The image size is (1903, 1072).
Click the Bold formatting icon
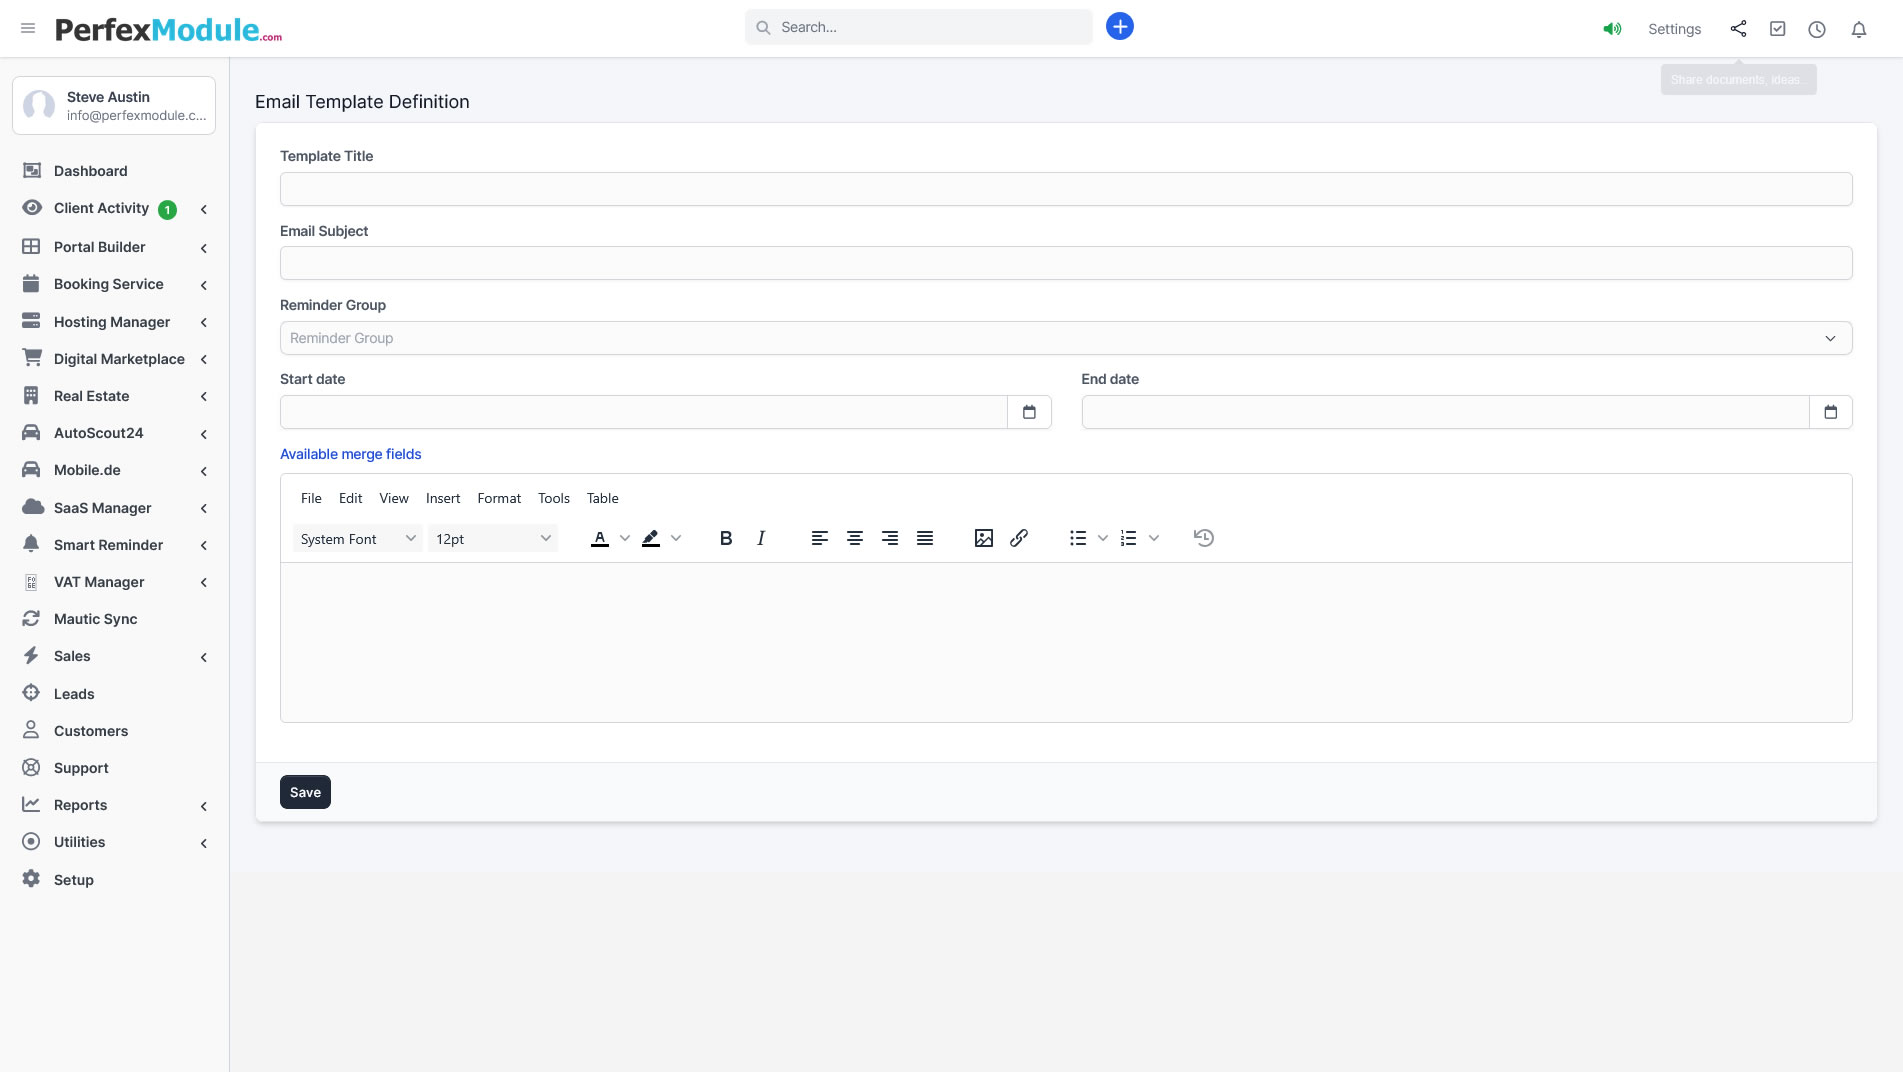pos(726,538)
